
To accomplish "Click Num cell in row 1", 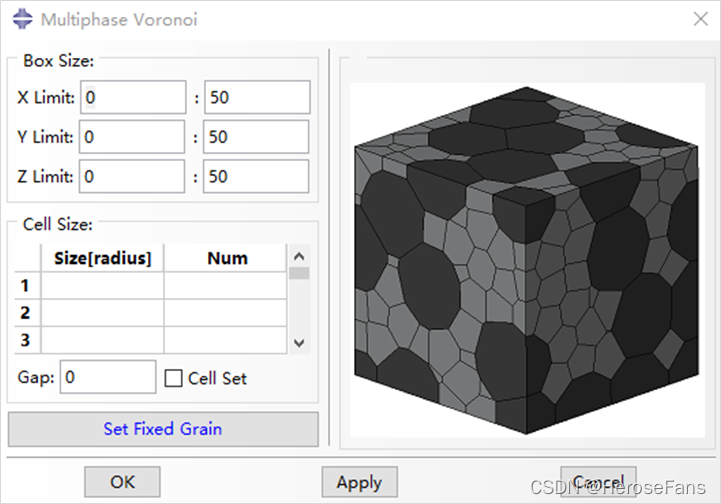I will [x=226, y=286].
